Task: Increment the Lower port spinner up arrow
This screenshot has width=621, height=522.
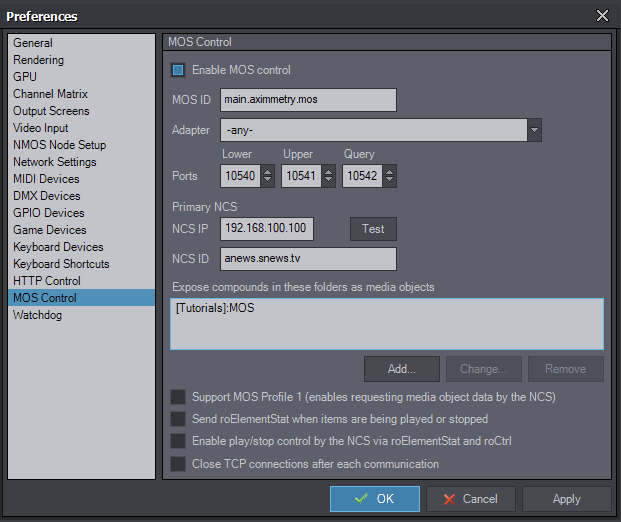Action: point(268,171)
